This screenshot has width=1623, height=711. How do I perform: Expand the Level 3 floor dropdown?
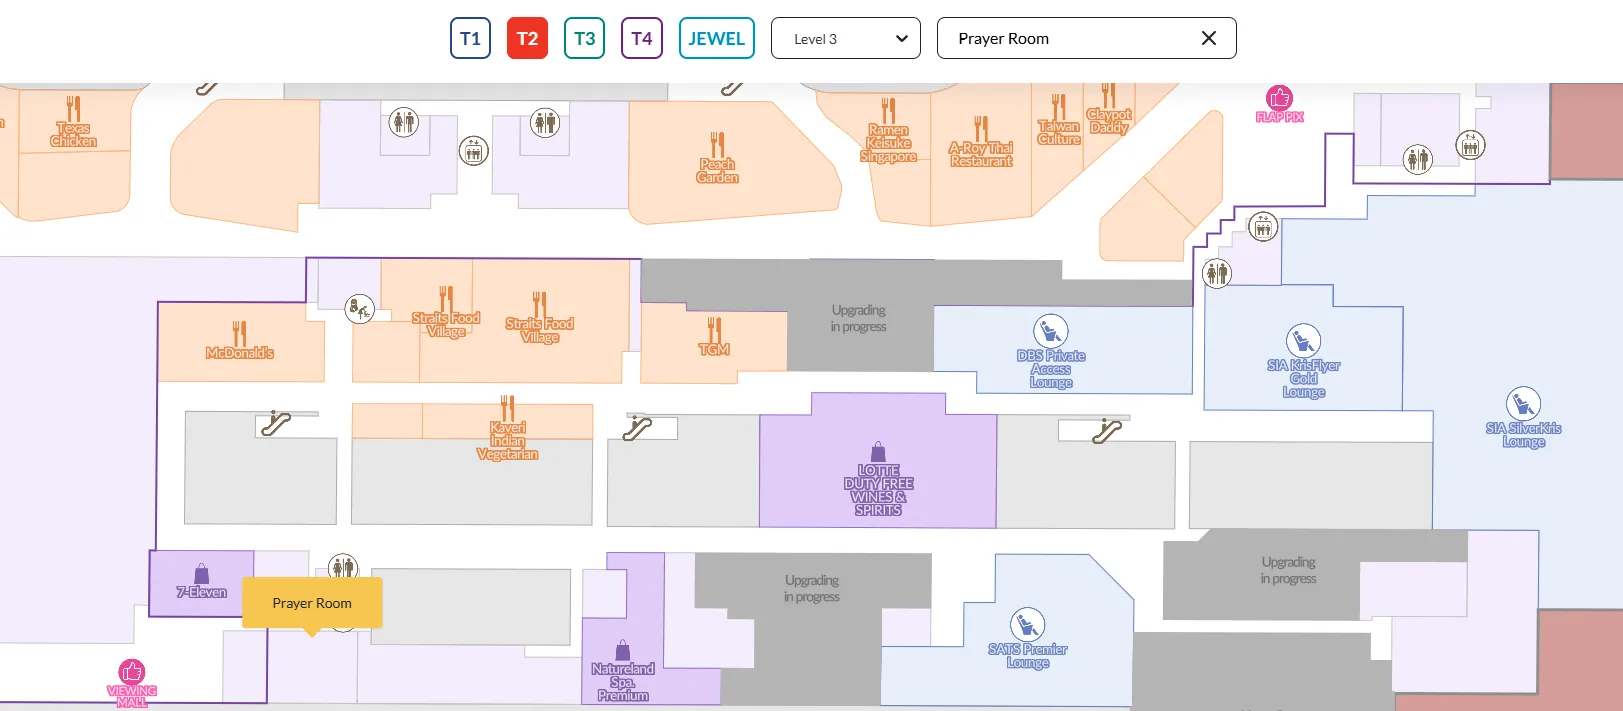(x=846, y=39)
